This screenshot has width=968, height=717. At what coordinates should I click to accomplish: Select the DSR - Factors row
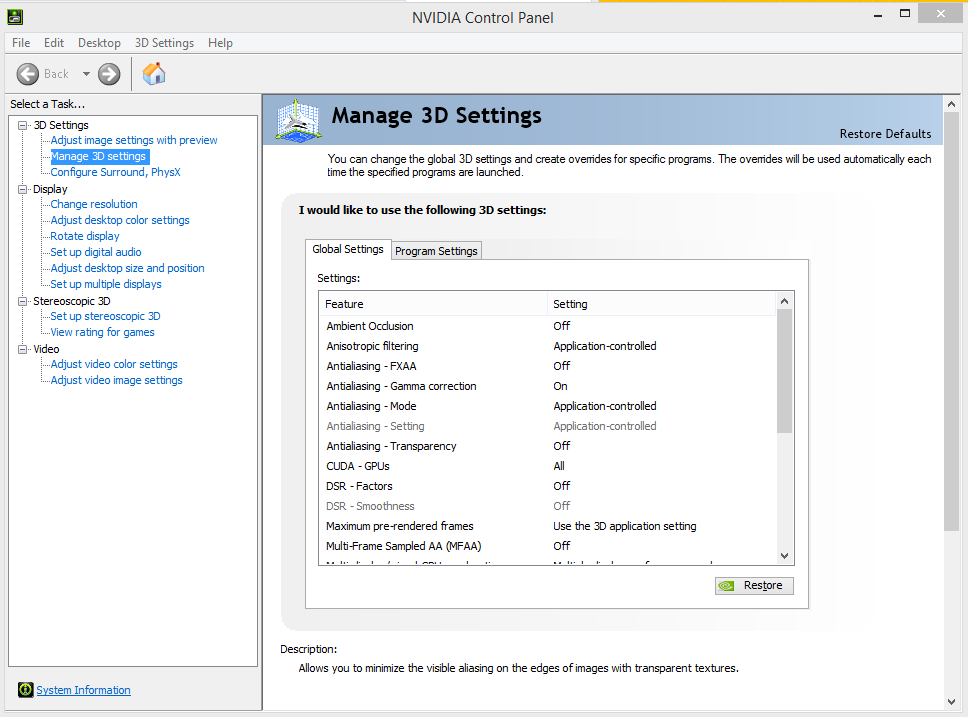click(x=548, y=487)
